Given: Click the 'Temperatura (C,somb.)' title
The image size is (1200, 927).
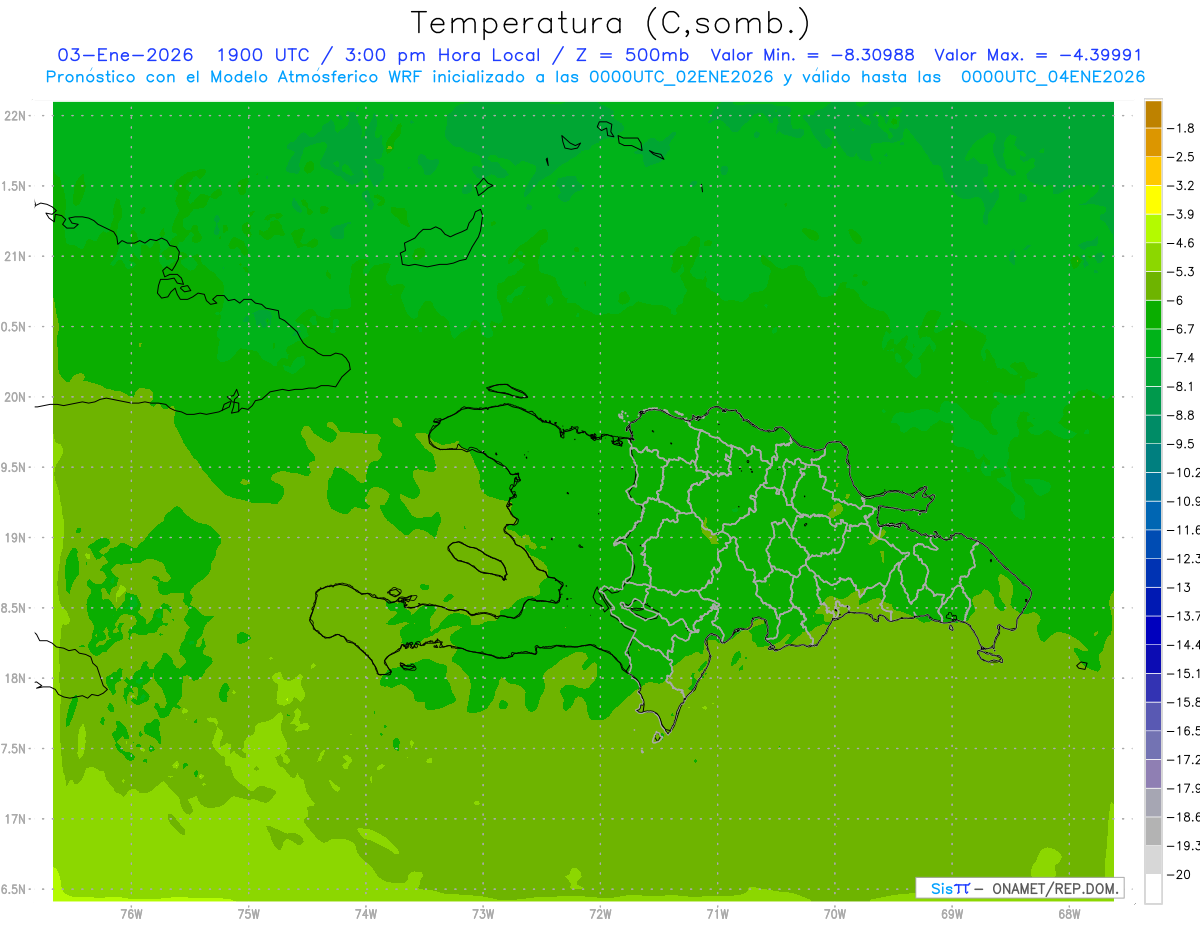Looking at the screenshot, I should coord(611,22).
